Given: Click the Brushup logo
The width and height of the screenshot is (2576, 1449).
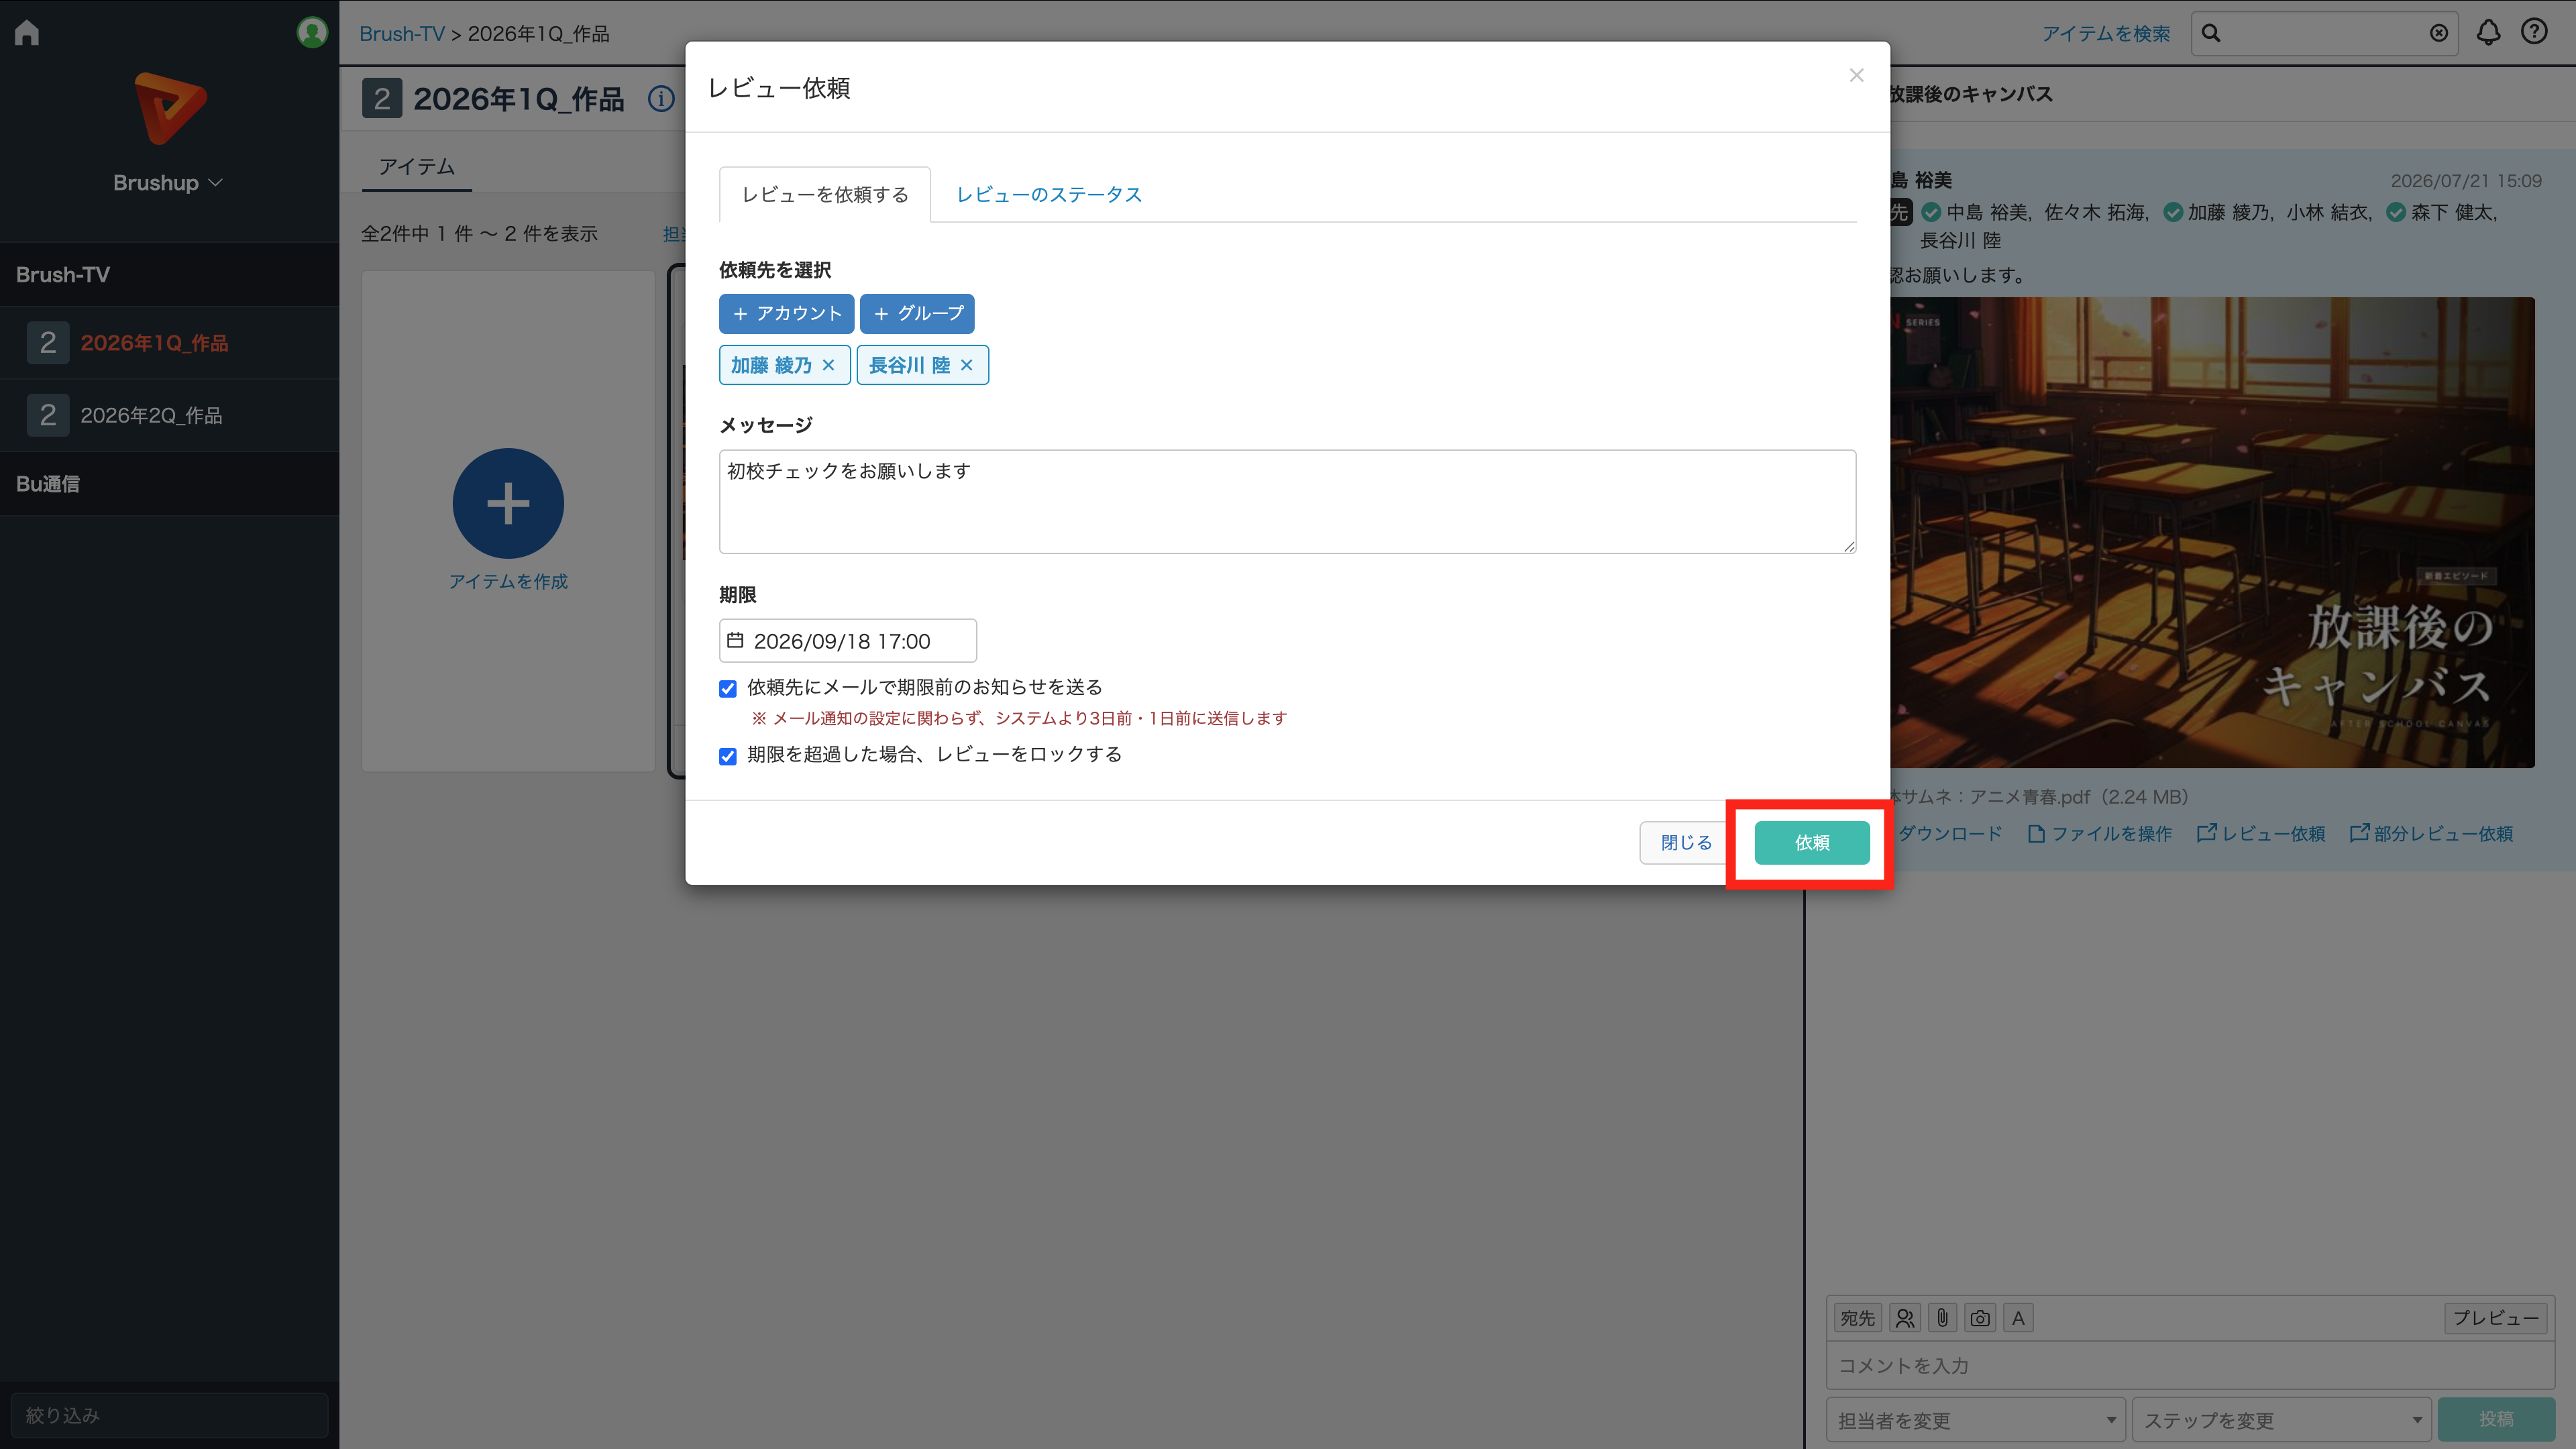Looking at the screenshot, I should pos(170,108).
